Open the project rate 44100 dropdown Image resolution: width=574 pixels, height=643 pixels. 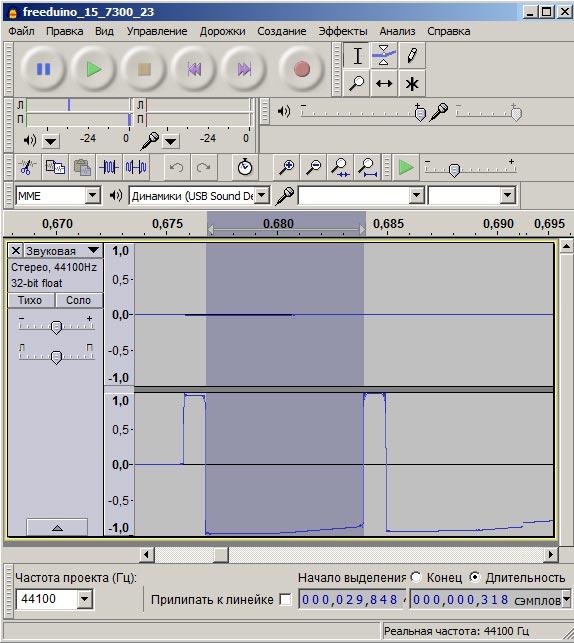point(84,599)
